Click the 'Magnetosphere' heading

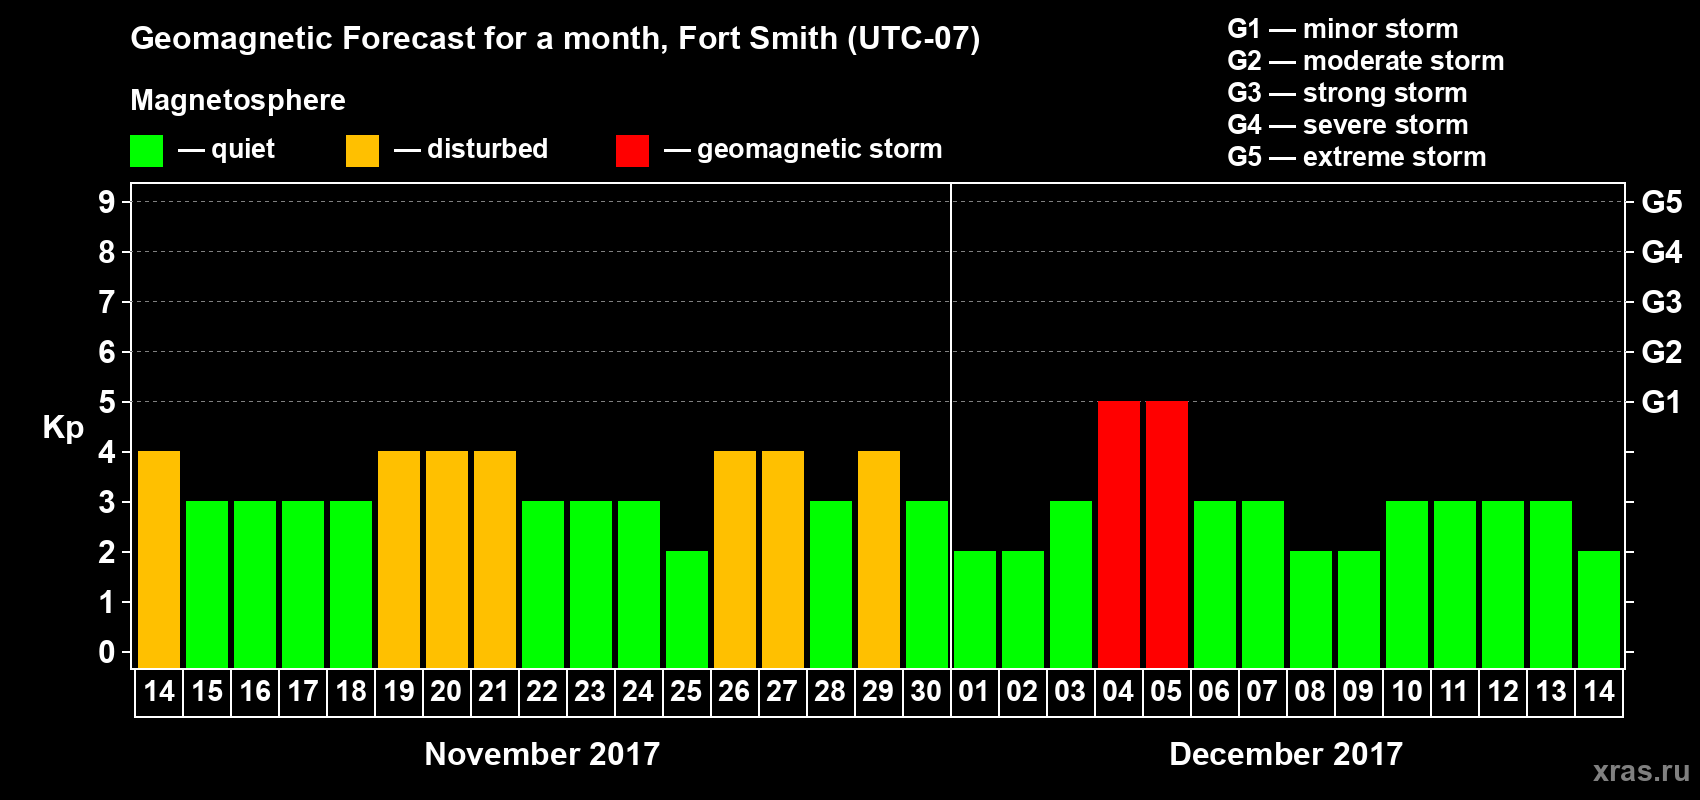coord(238,100)
